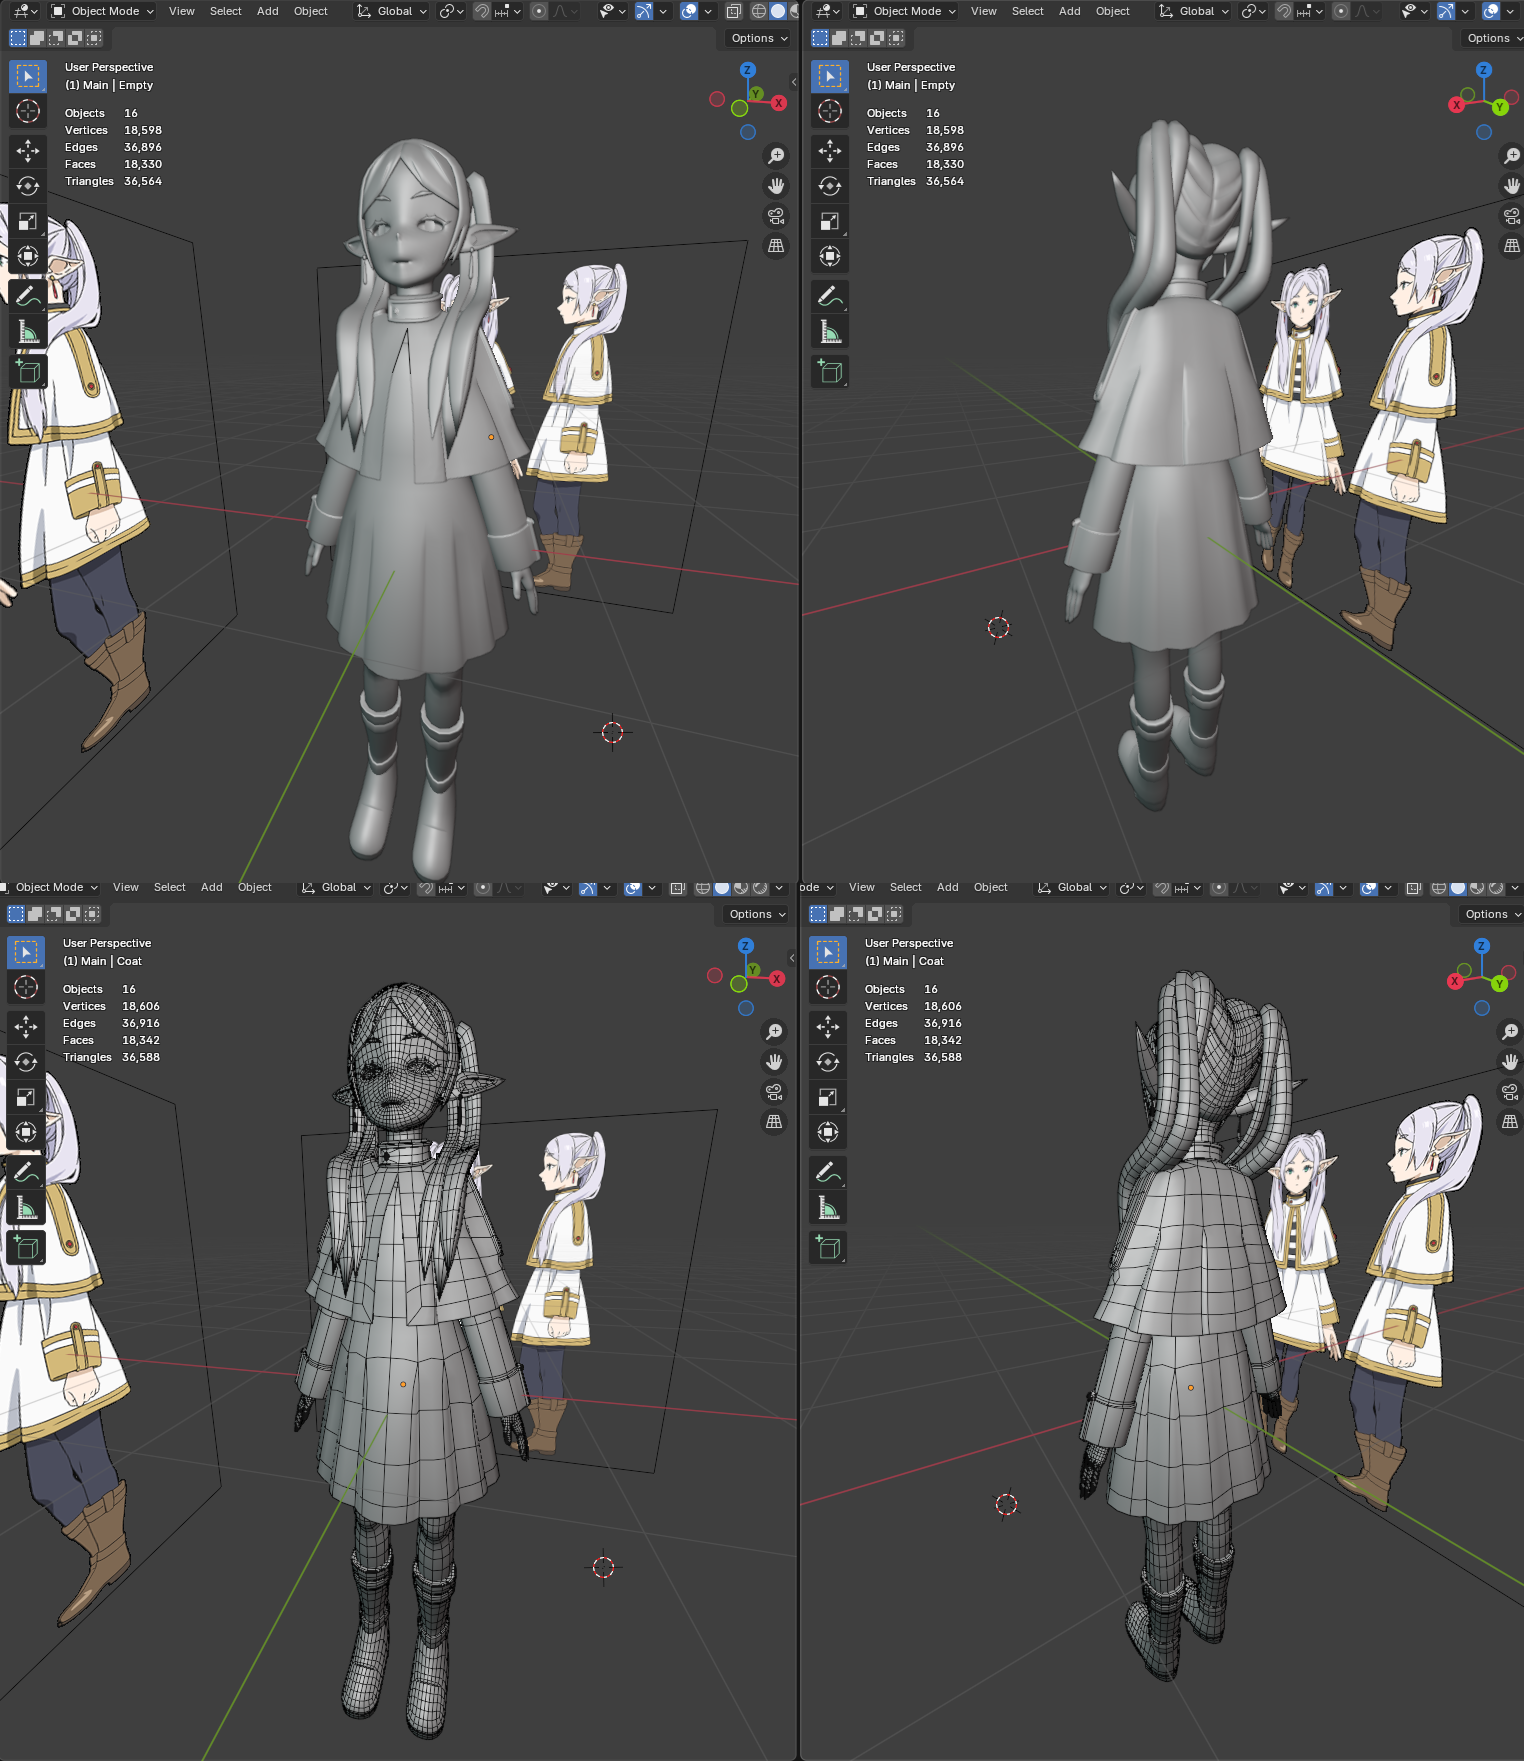This screenshot has height=1761, width=1524.
Task: Toggle camera view in bottom-left viewport
Action: pos(774,1092)
